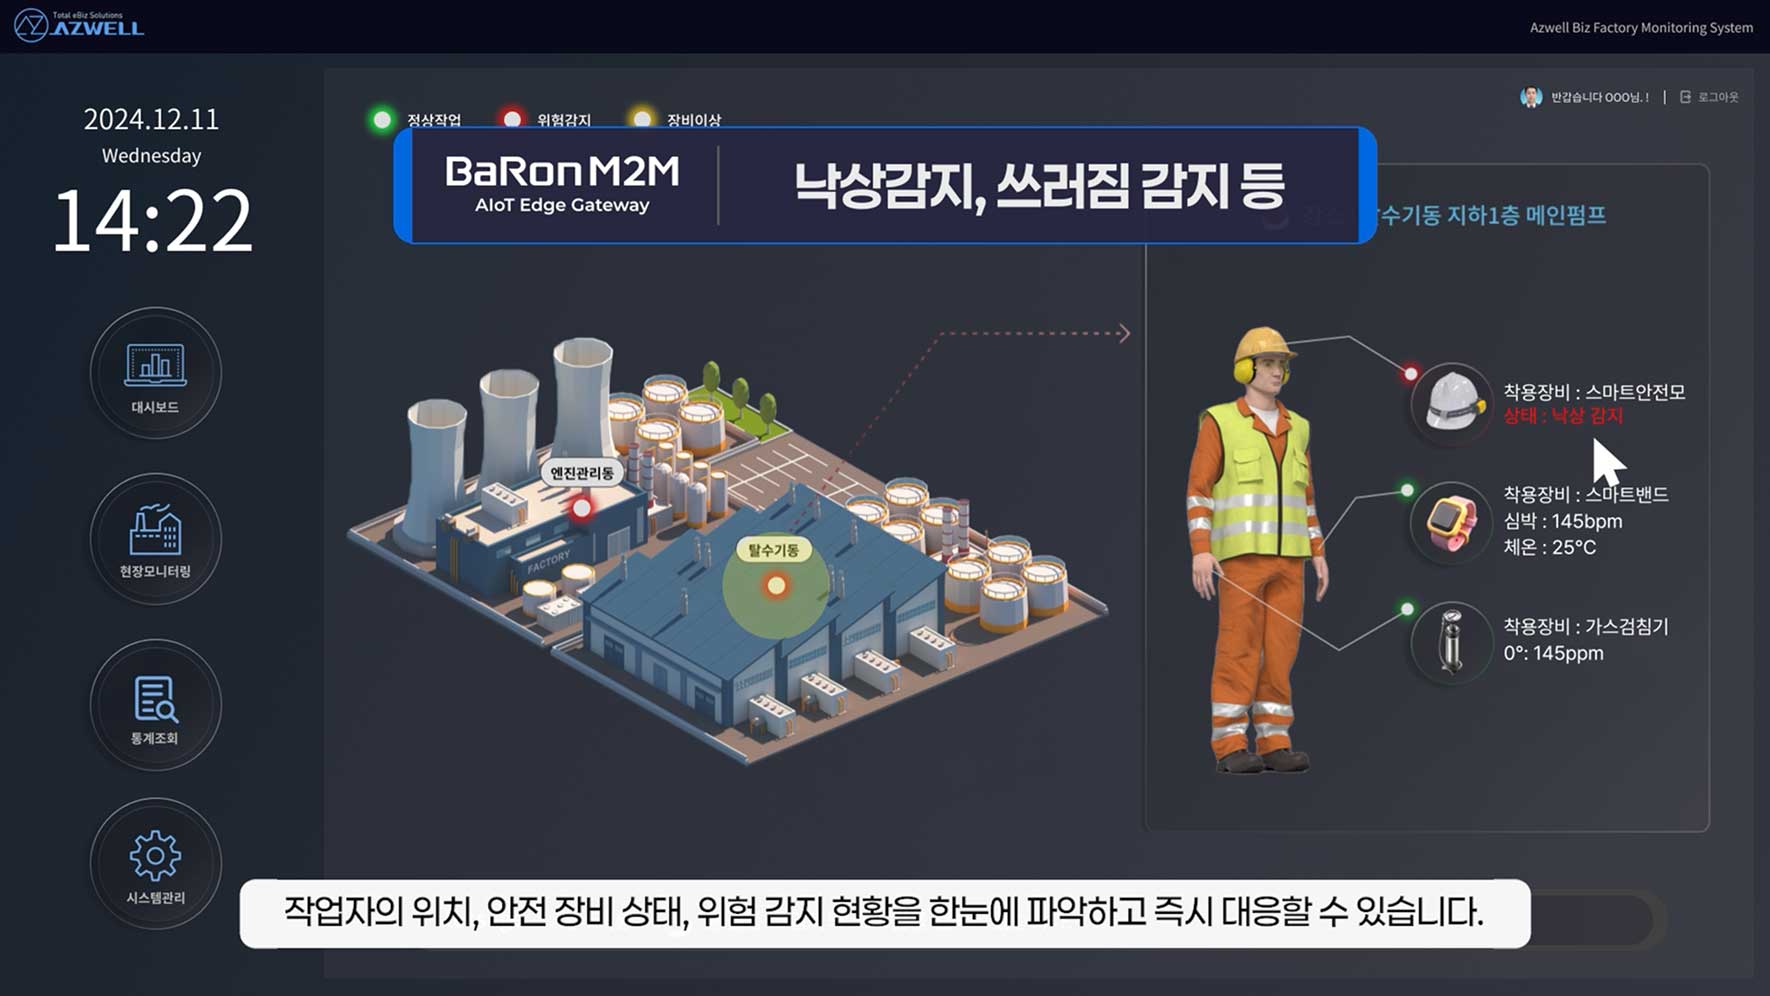Click the smart band watch icon
Screen dimensions: 1770x996
pyautogui.click(x=1451, y=522)
